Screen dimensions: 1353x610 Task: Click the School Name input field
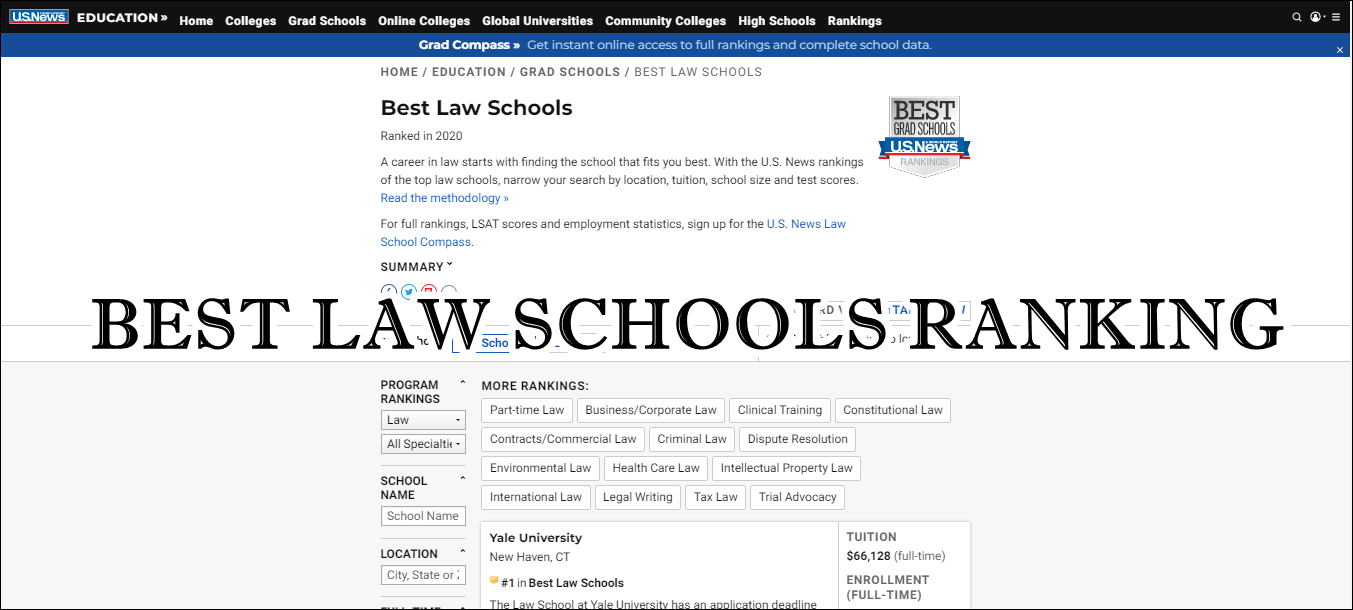(423, 515)
